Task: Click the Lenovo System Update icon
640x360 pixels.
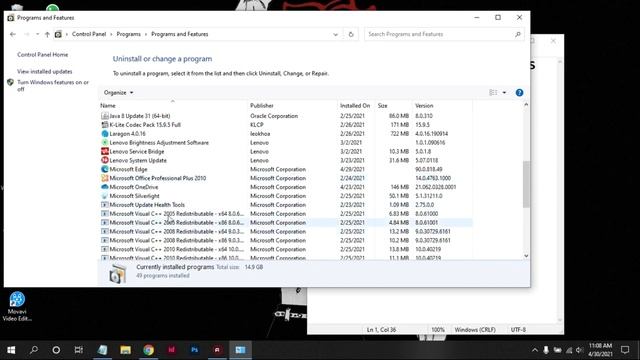Action: point(104,160)
